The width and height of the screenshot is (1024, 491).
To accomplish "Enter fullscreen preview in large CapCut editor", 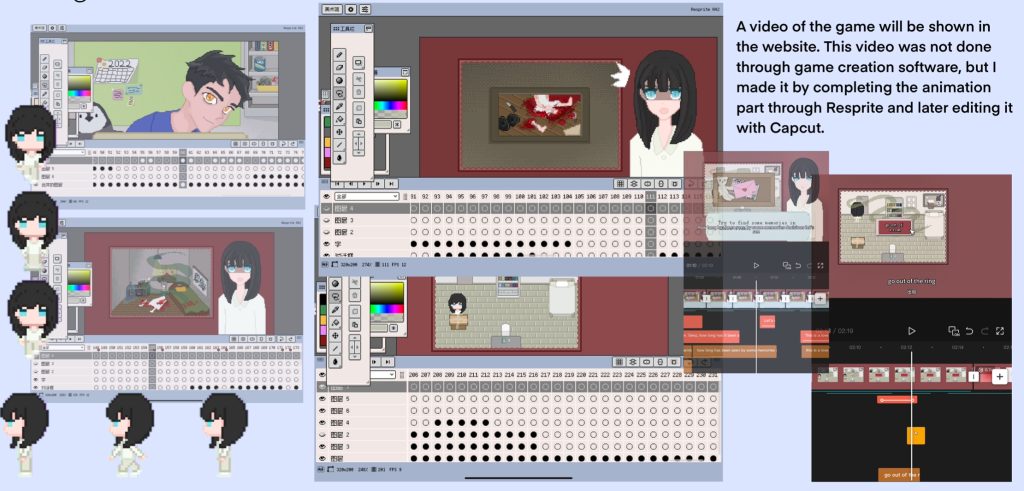I will click(1000, 331).
